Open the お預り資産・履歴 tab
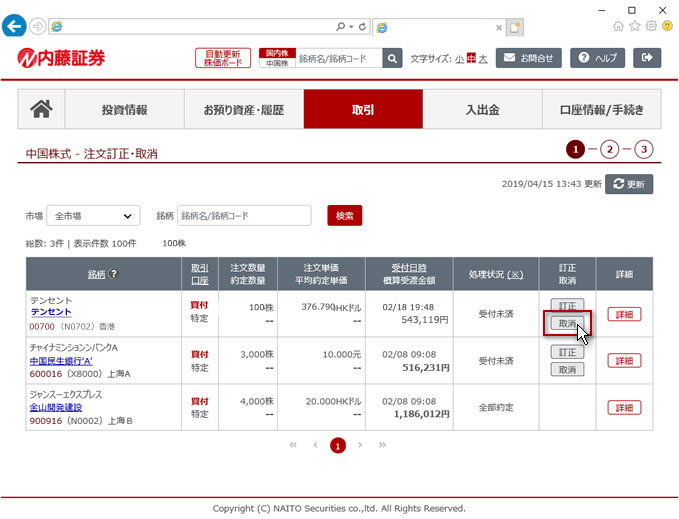This screenshot has height=519, width=679. 244,109
